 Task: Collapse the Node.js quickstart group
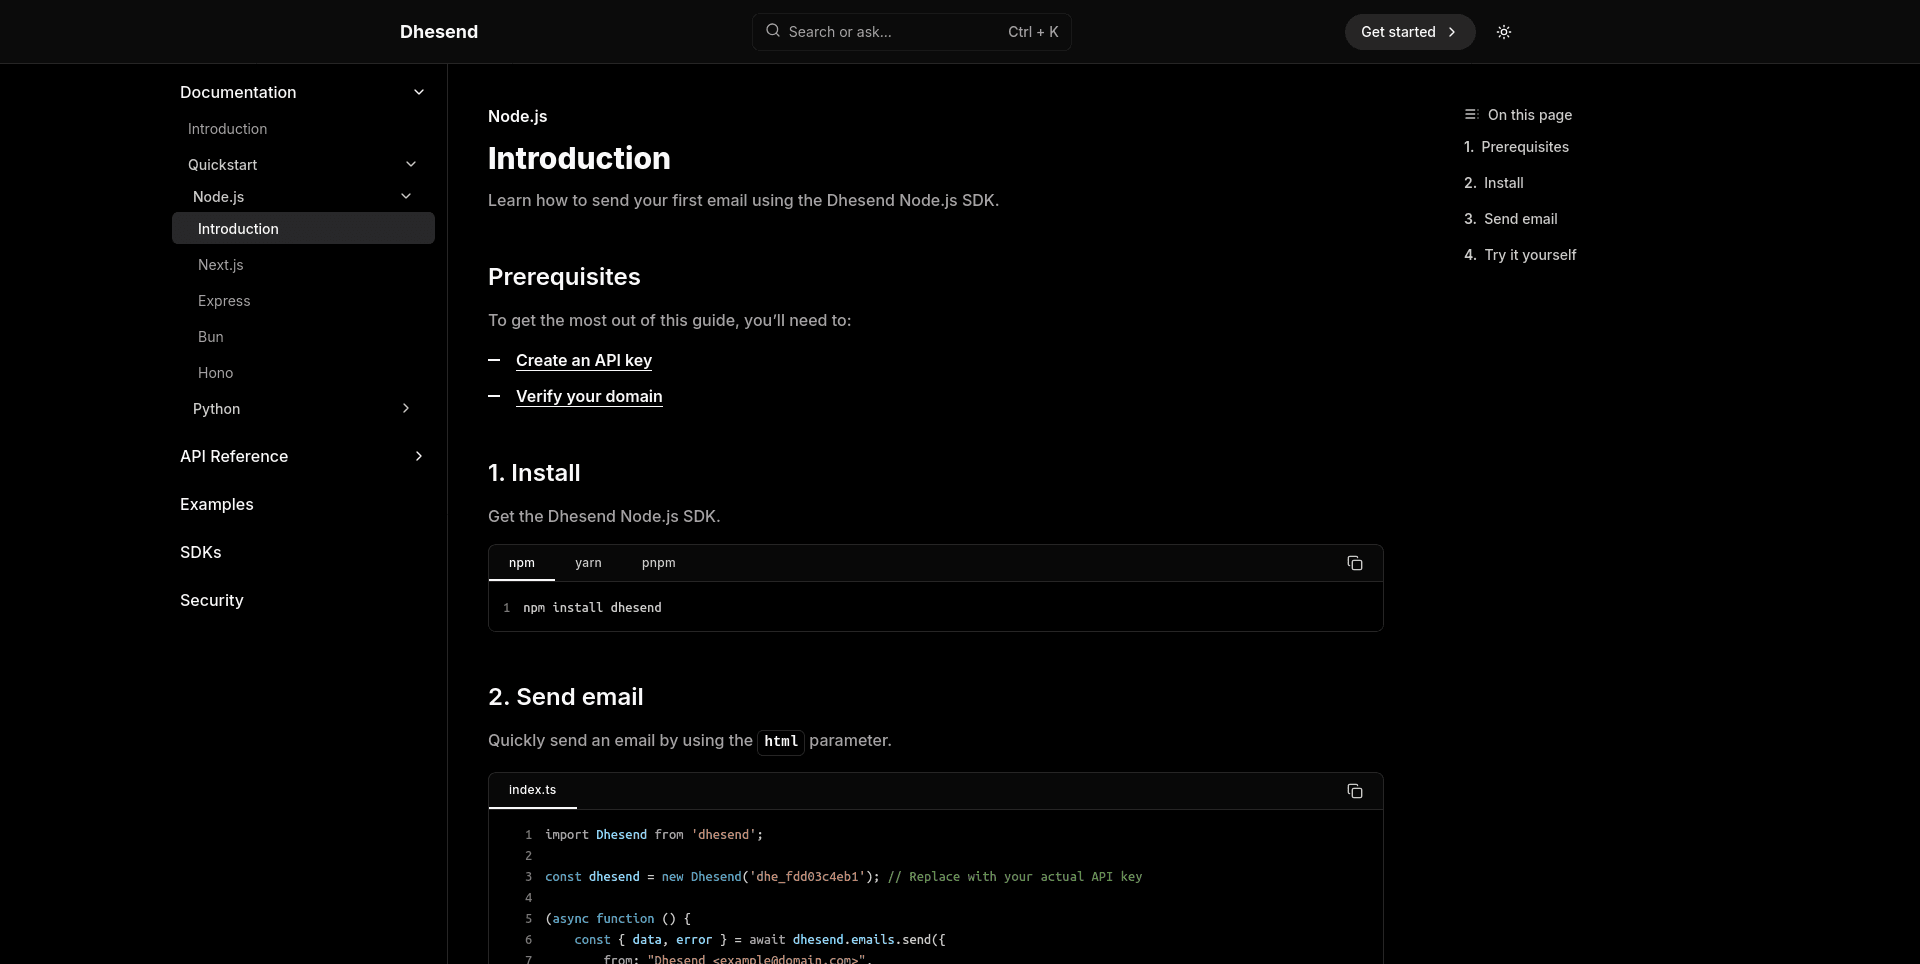[406, 196]
